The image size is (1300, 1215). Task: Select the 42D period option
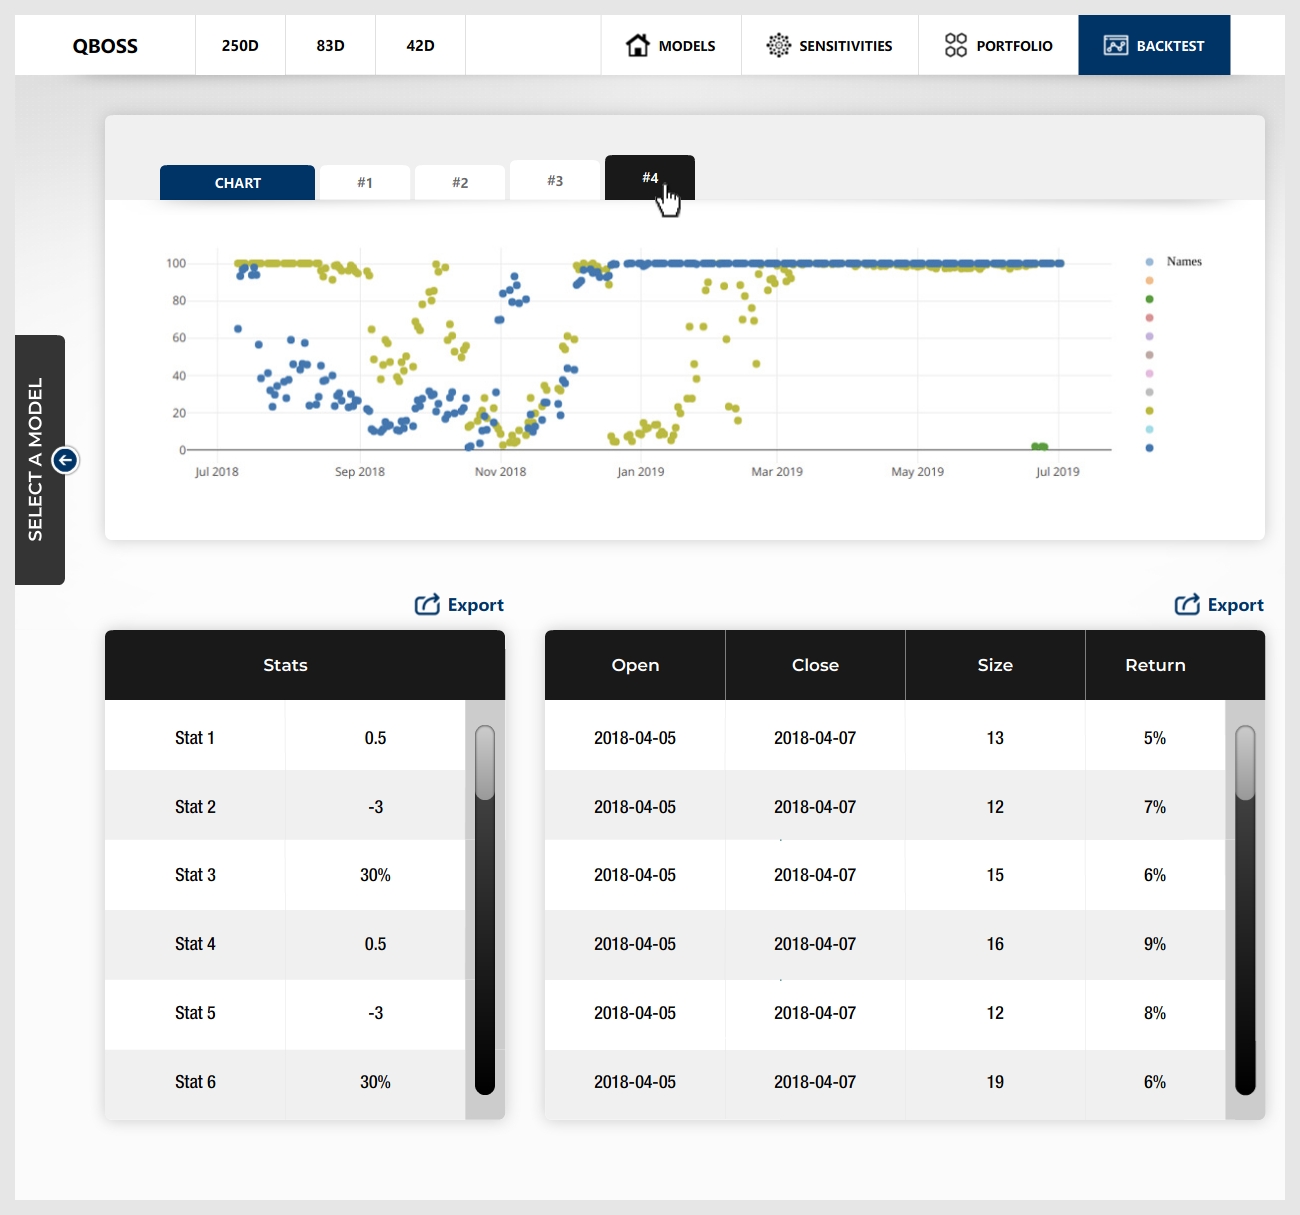click(420, 46)
